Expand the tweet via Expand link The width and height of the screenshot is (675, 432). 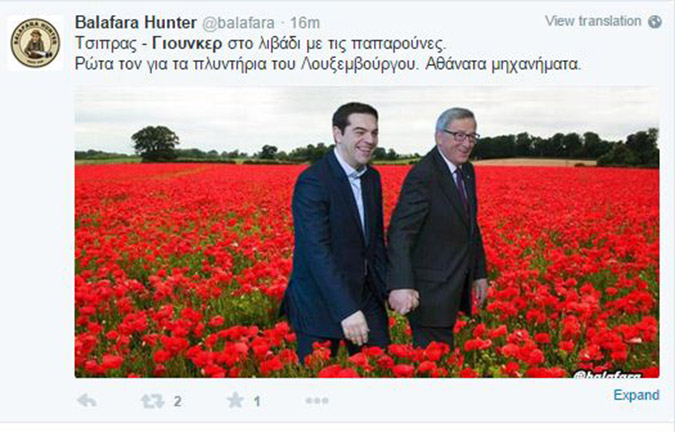coord(636,395)
